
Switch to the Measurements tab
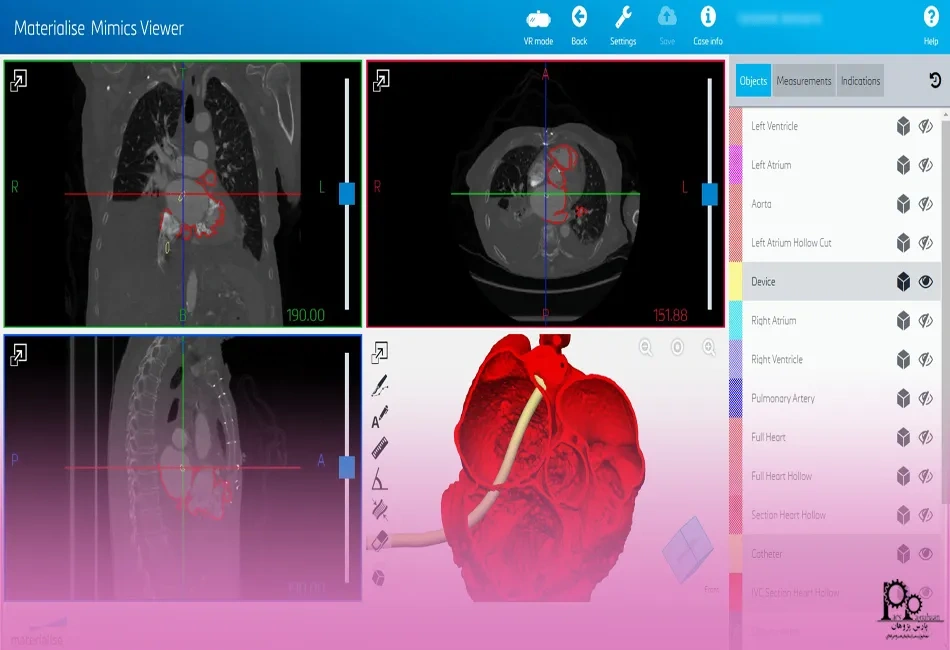pos(804,81)
